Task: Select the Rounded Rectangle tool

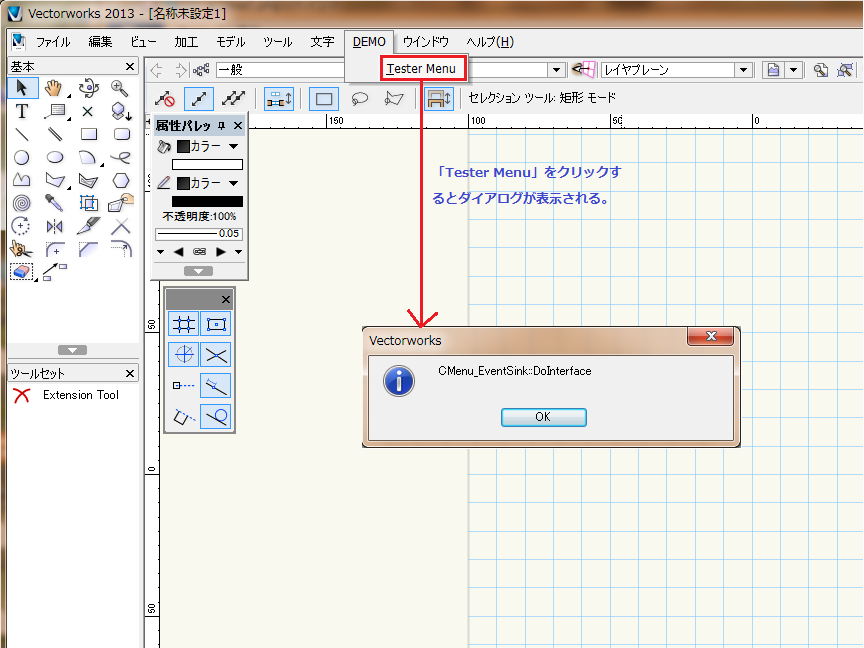Action: 121,134
